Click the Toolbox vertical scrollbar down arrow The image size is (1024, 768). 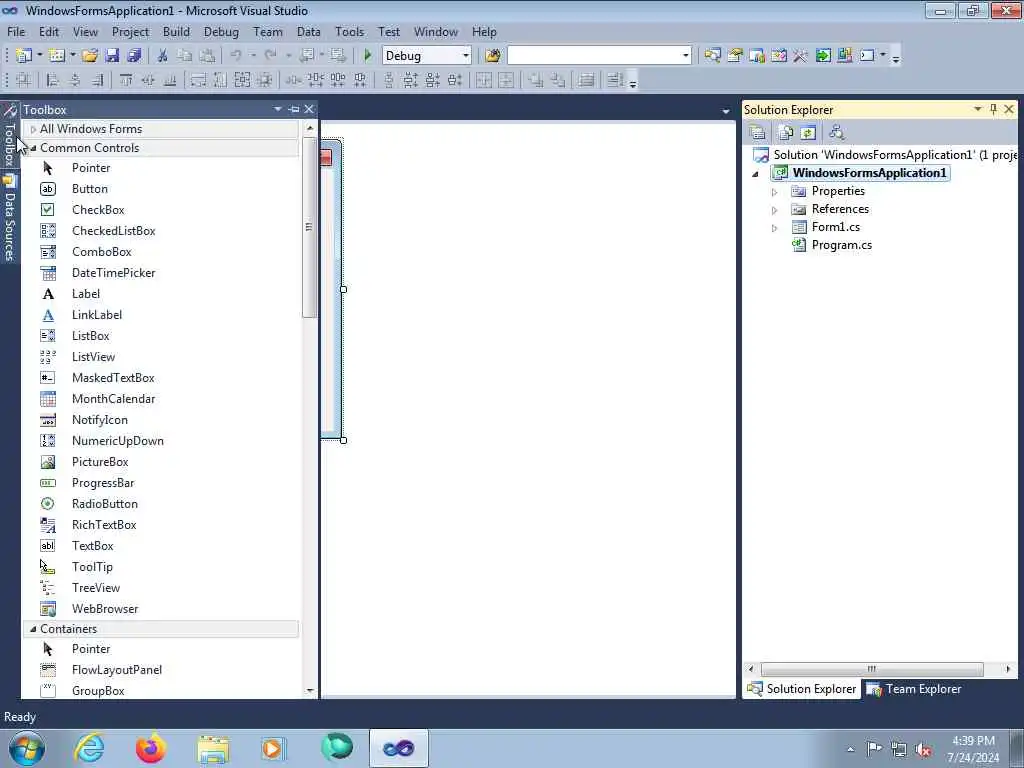pyautogui.click(x=310, y=690)
